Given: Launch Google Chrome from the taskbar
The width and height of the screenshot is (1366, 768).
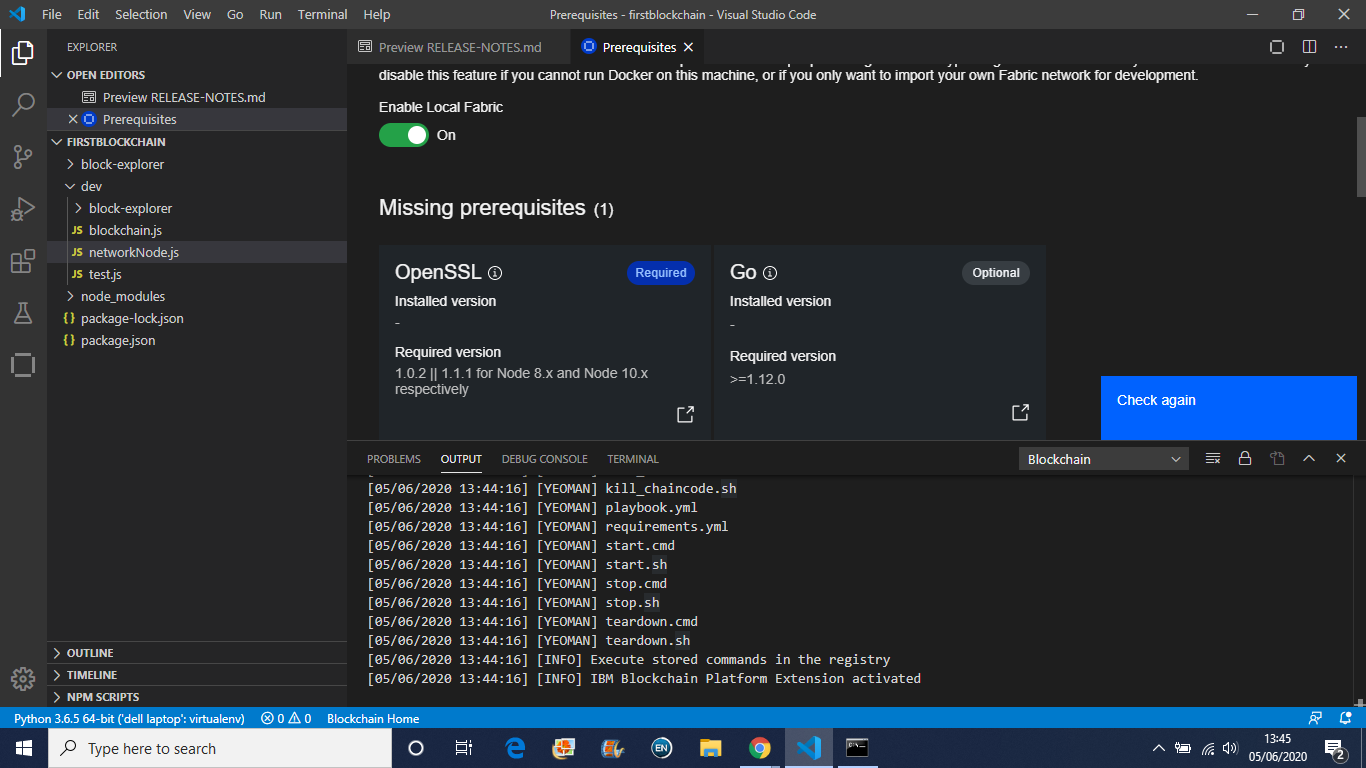Looking at the screenshot, I should pos(759,748).
